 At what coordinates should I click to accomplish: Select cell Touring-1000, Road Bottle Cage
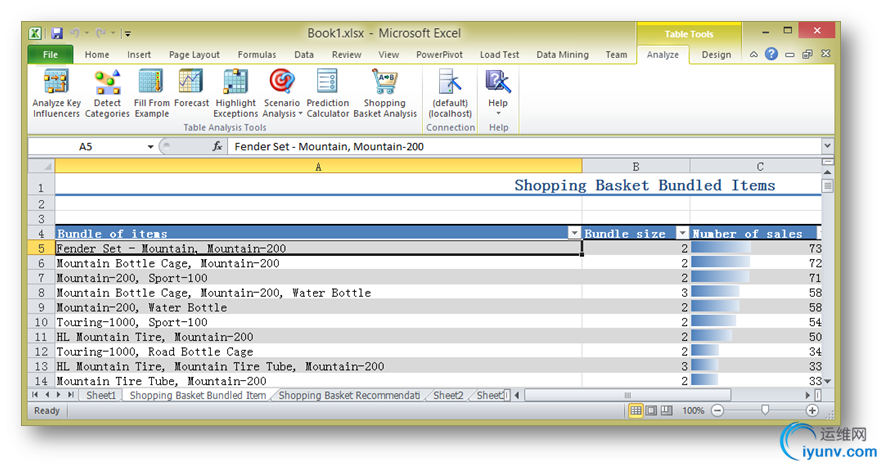tap(318, 351)
